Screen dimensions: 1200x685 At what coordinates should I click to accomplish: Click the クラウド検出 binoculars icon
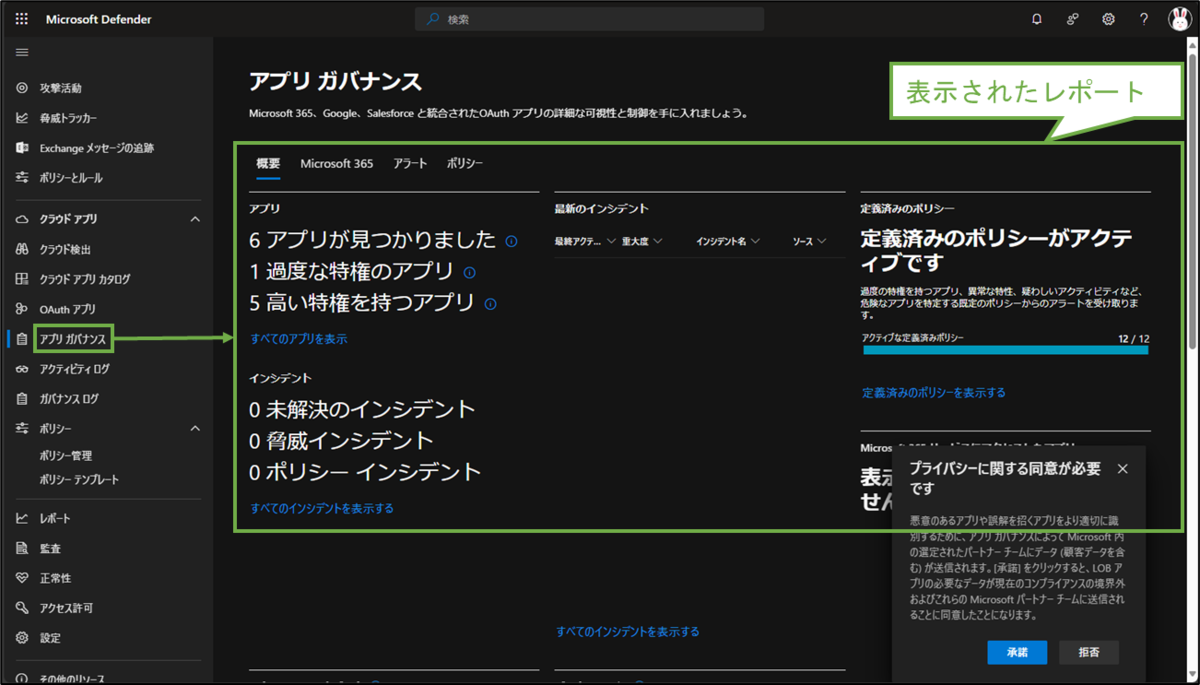22,249
